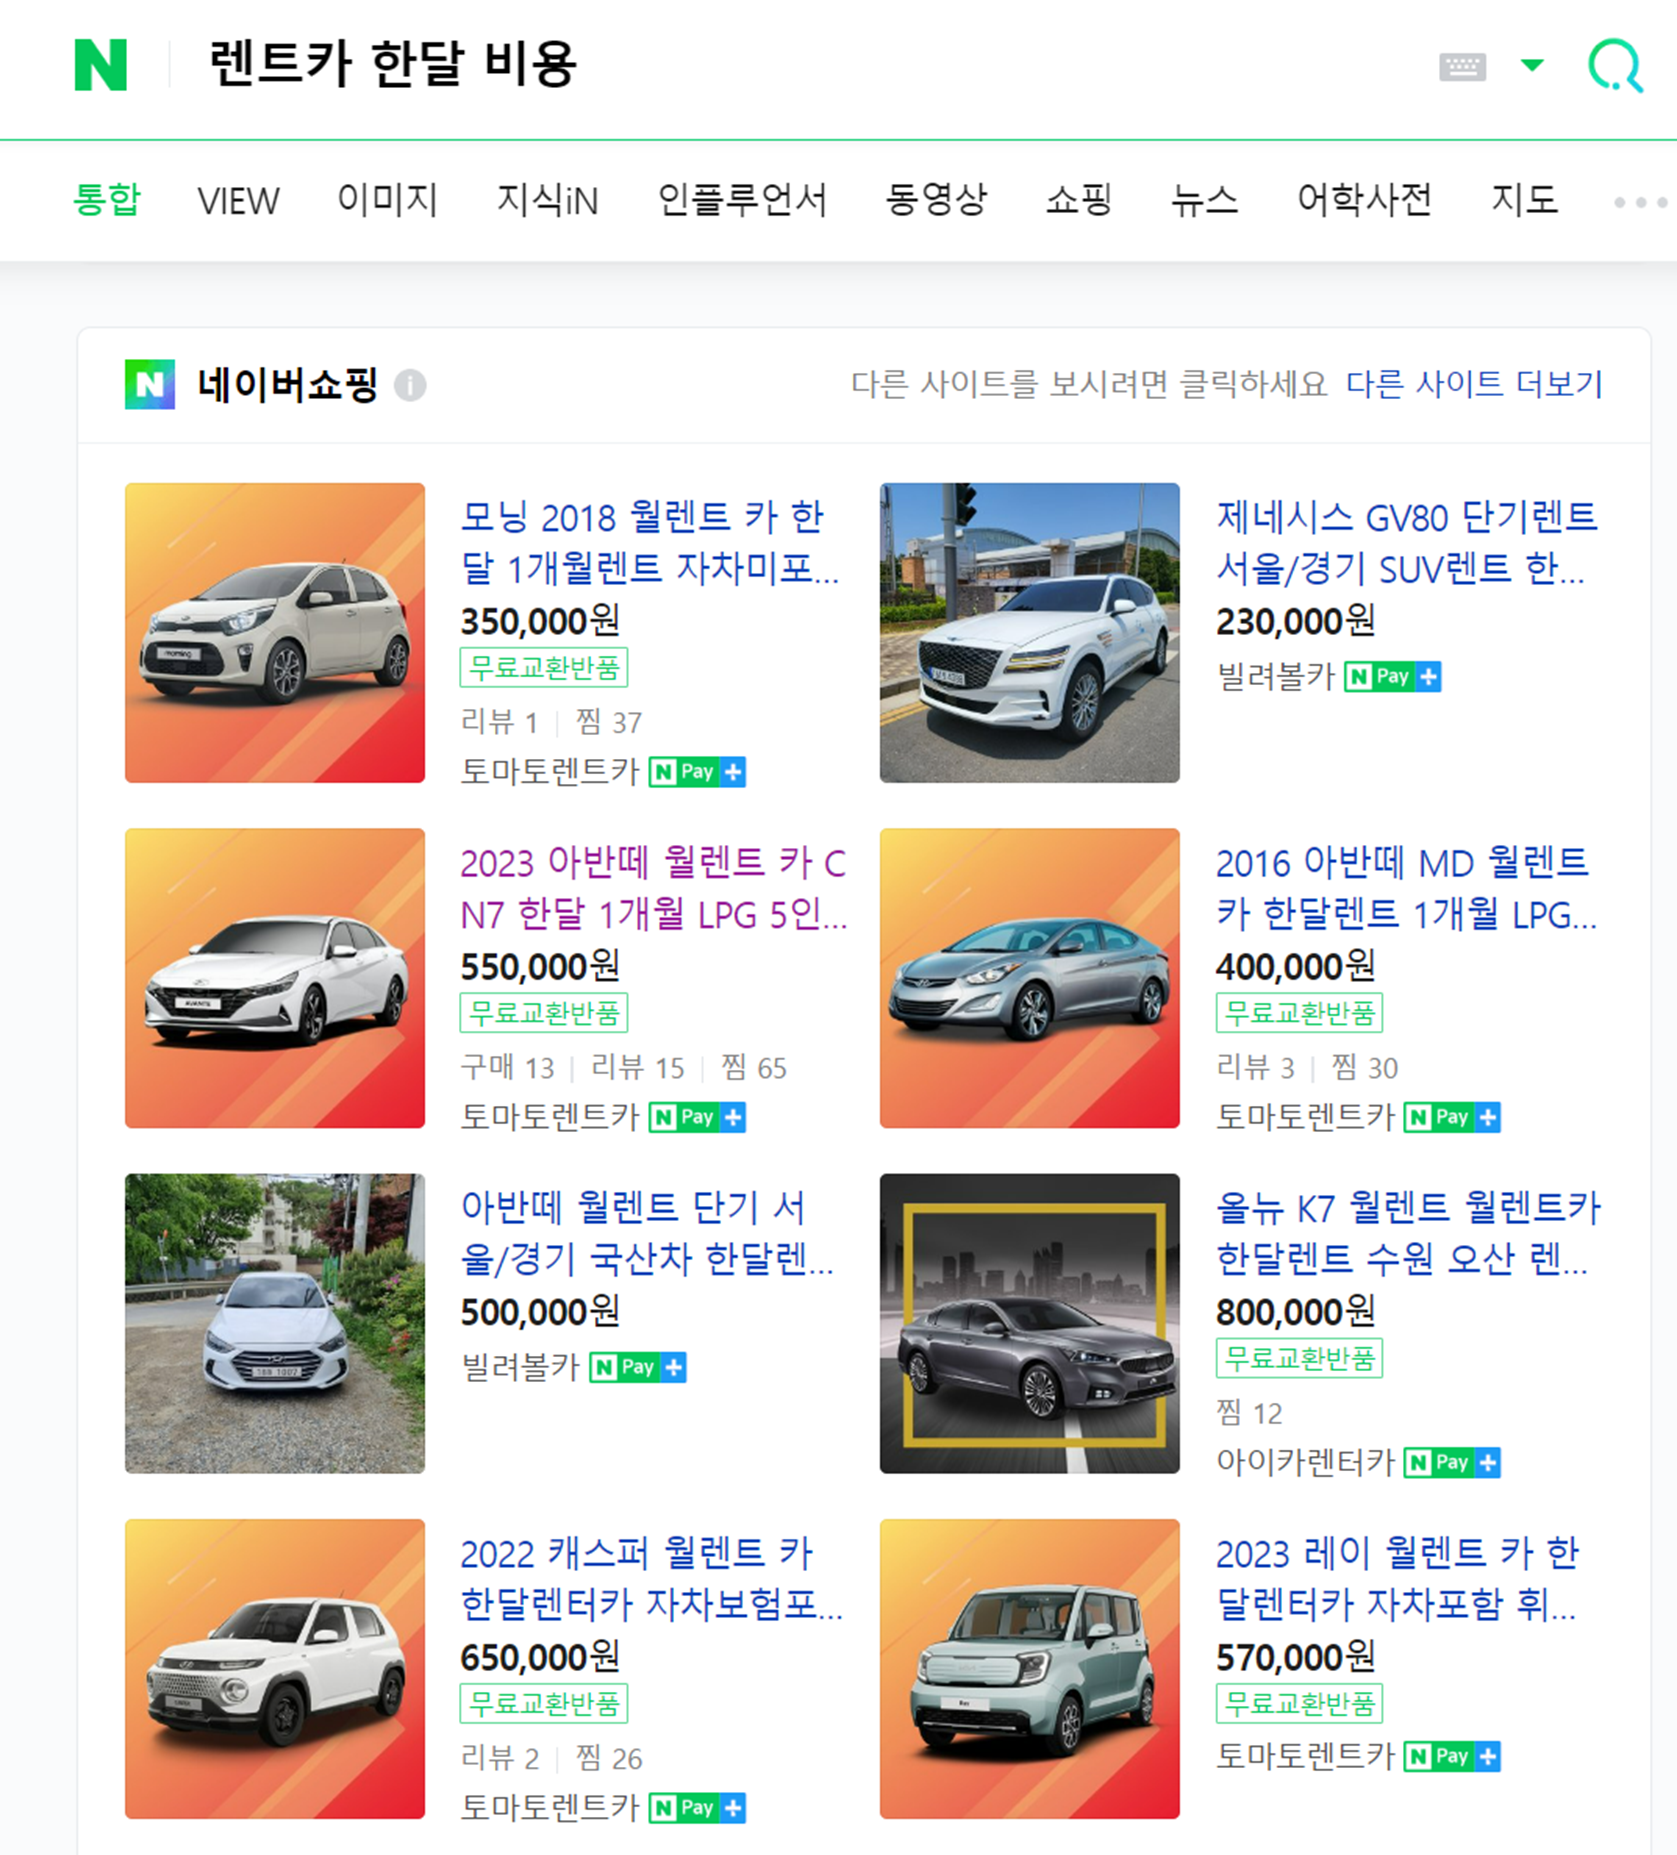The width and height of the screenshot is (1677, 1855).
Task: Click the 올뉴 K7 car thumbnail
Action: click(x=1030, y=1323)
